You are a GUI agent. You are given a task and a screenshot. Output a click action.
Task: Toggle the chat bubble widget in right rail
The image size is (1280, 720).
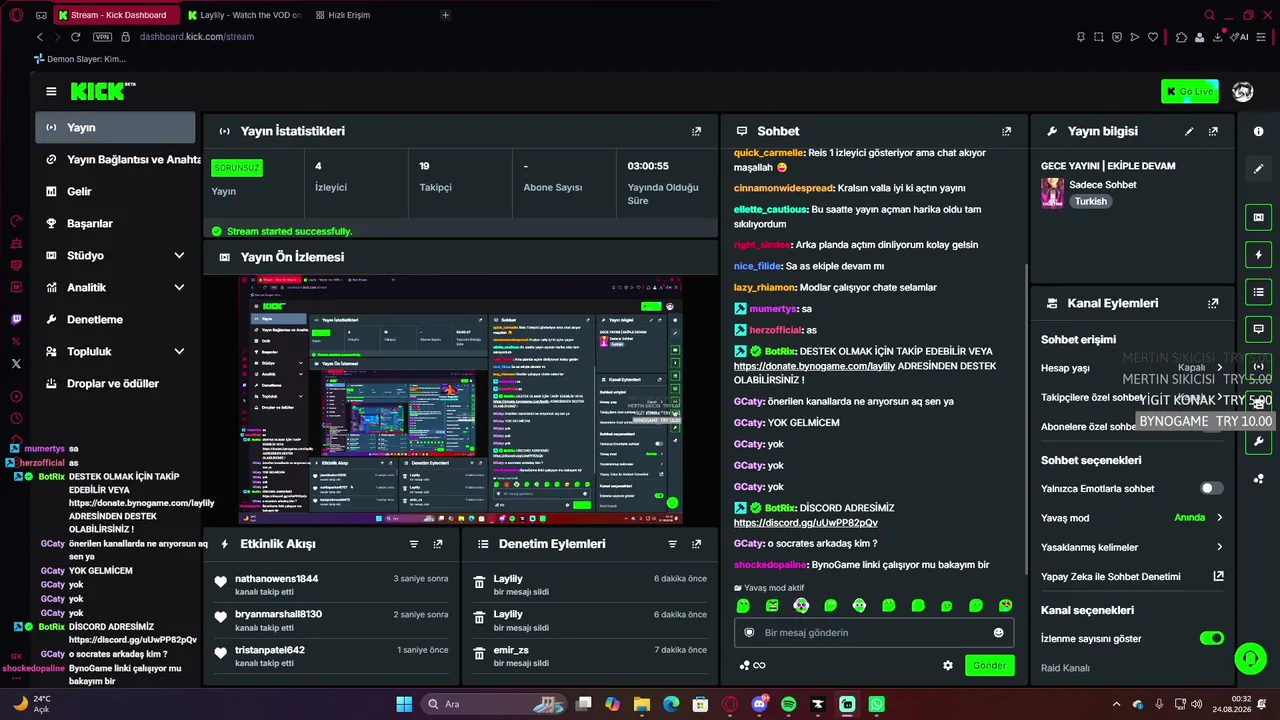pos(1259,329)
